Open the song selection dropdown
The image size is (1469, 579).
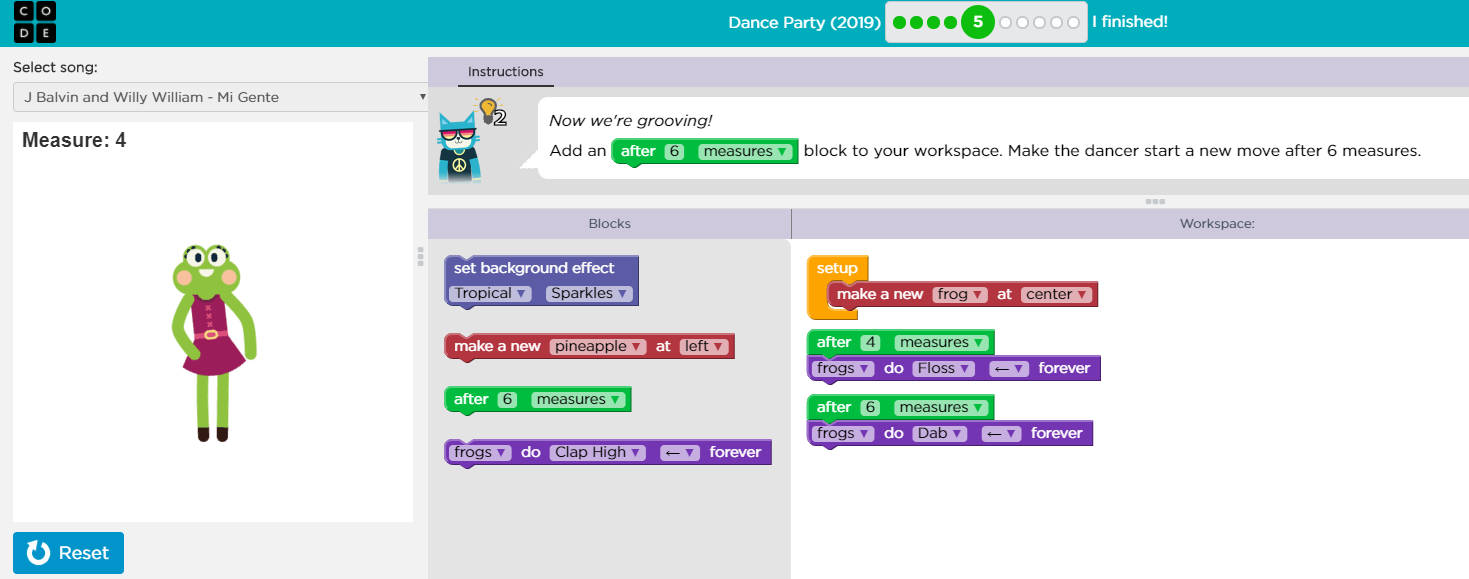tap(220, 97)
